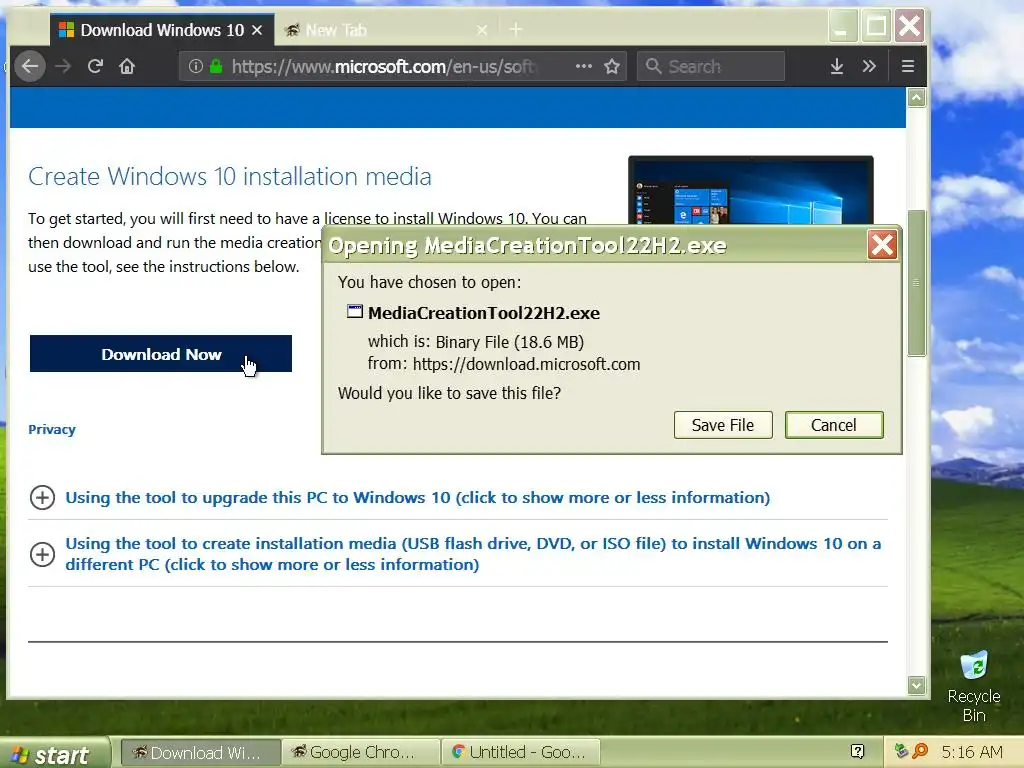Bookmark this page with the star
1024x768 pixels.
(612, 66)
